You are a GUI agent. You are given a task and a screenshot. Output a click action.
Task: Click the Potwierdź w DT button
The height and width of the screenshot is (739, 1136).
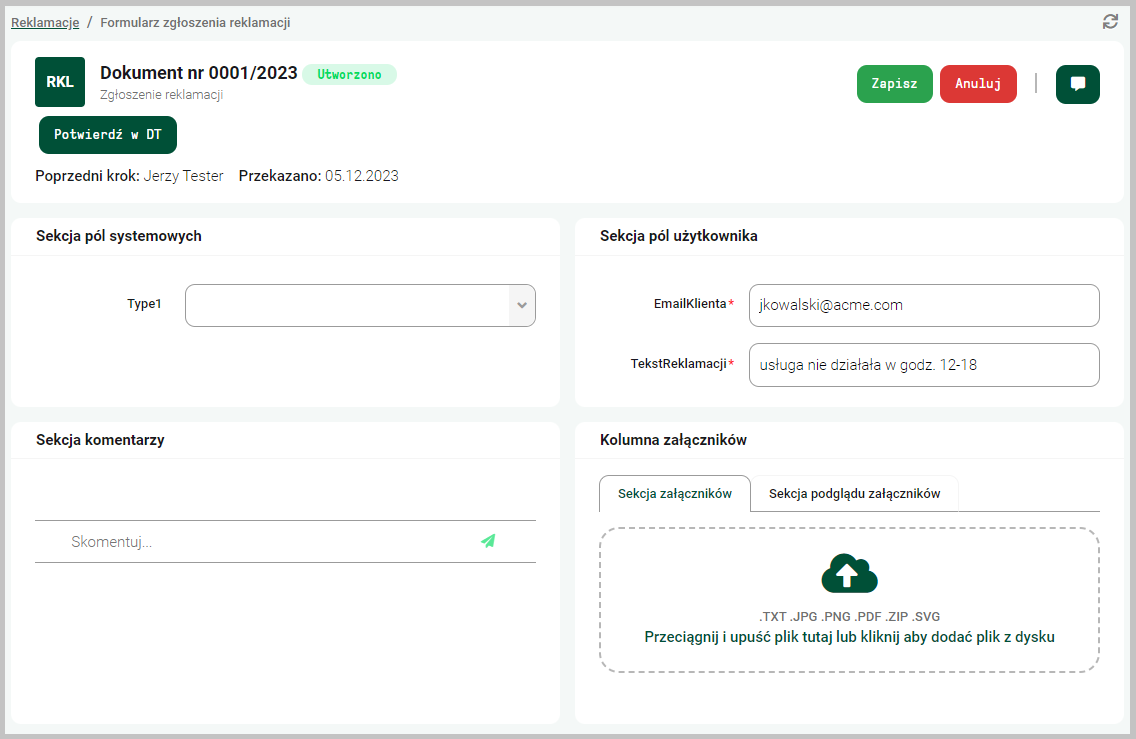108,135
